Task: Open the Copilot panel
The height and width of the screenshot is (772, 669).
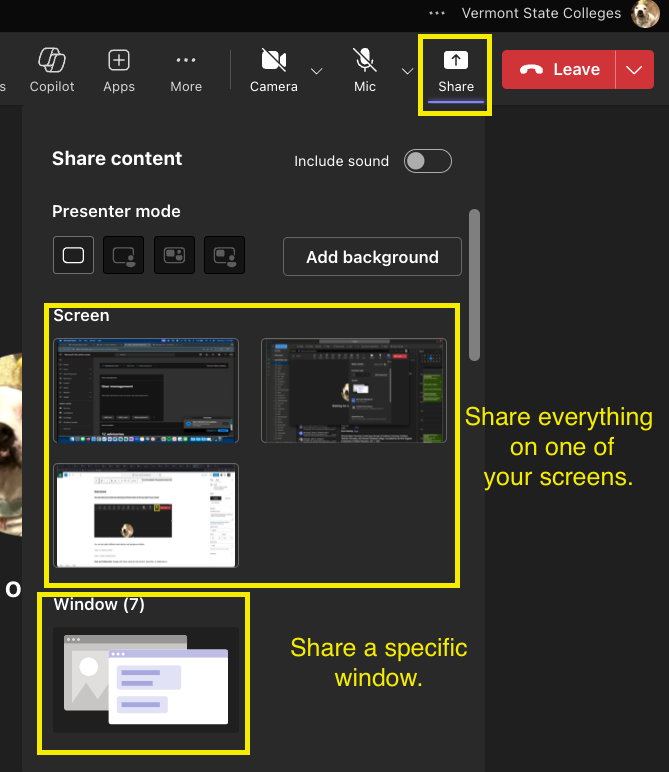Action: (52, 69)
